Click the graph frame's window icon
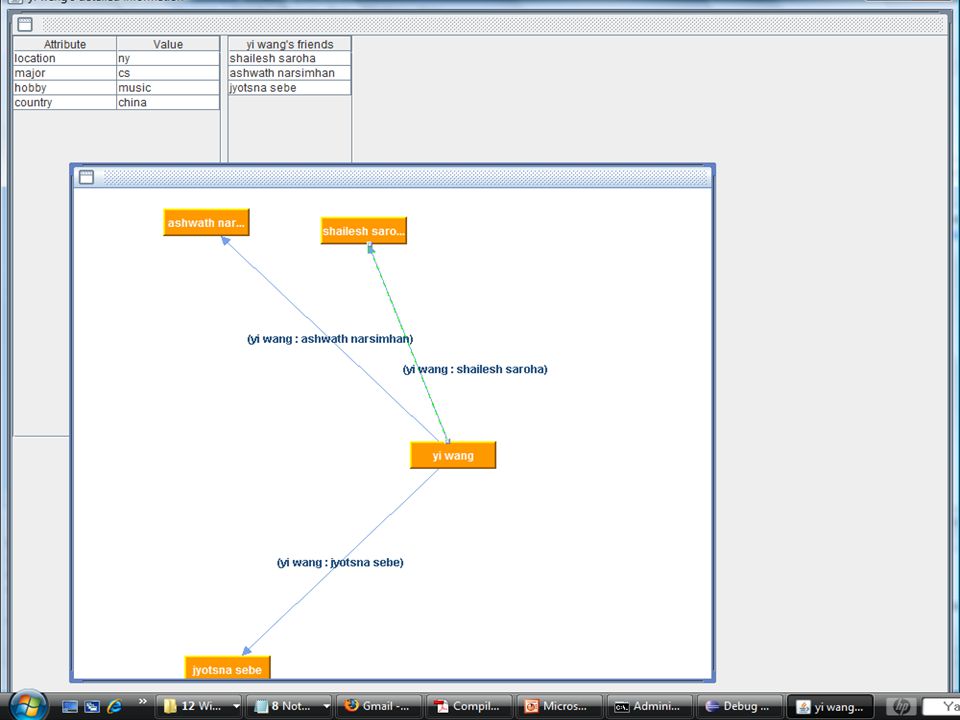Viewport: 960px width, 720px height. [86, 177]
